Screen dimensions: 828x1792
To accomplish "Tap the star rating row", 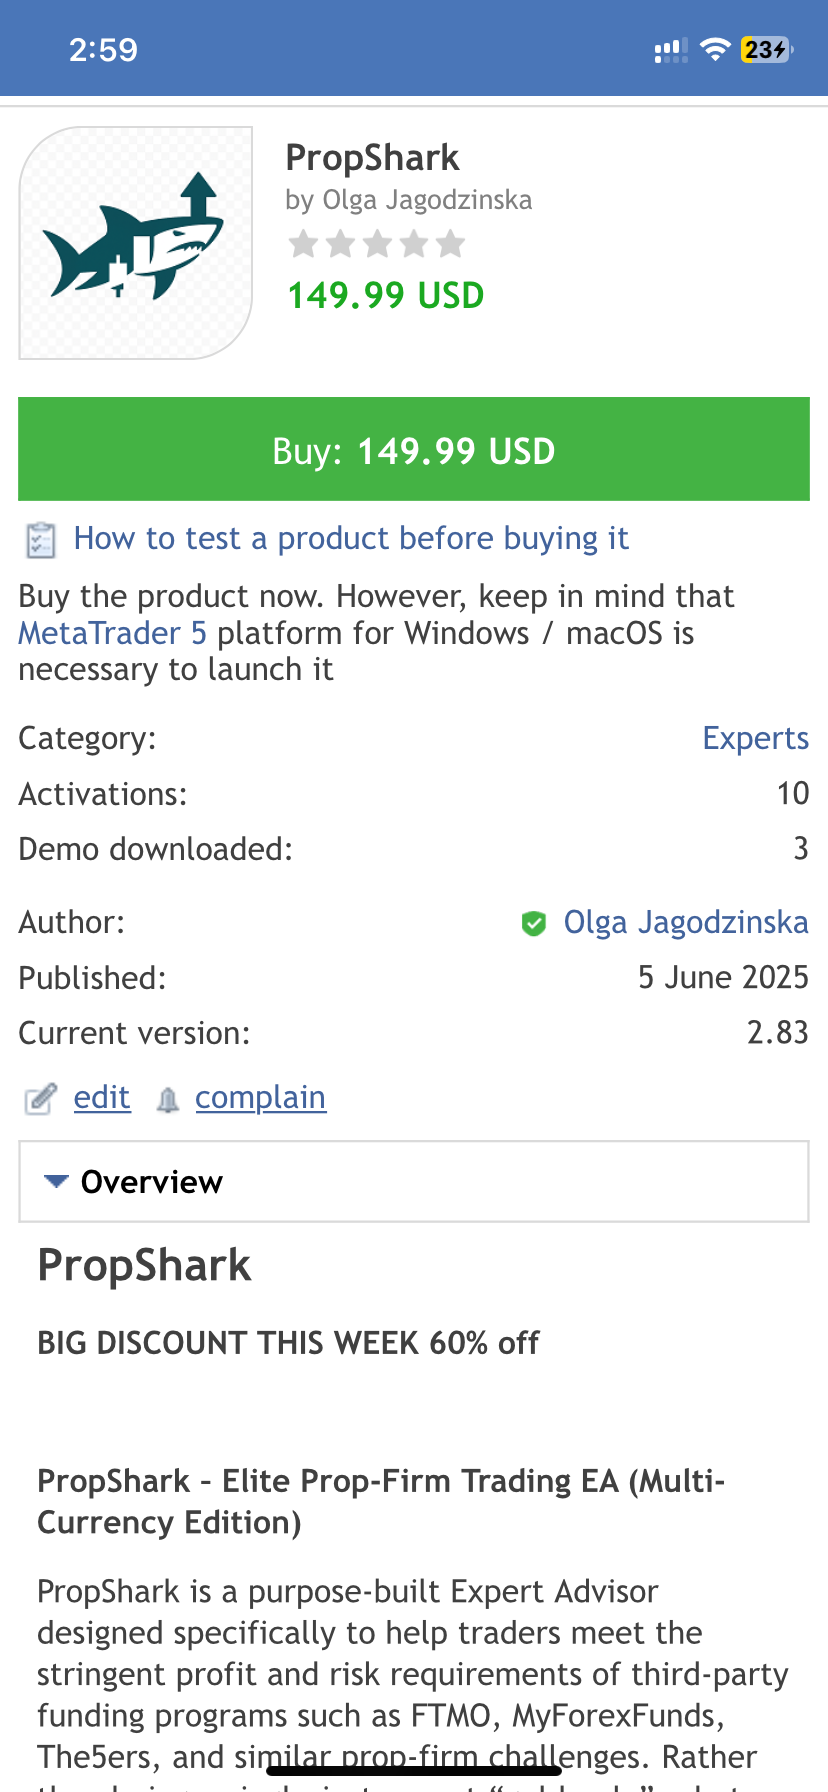I will pyautogui.click(x=377, y=243).
